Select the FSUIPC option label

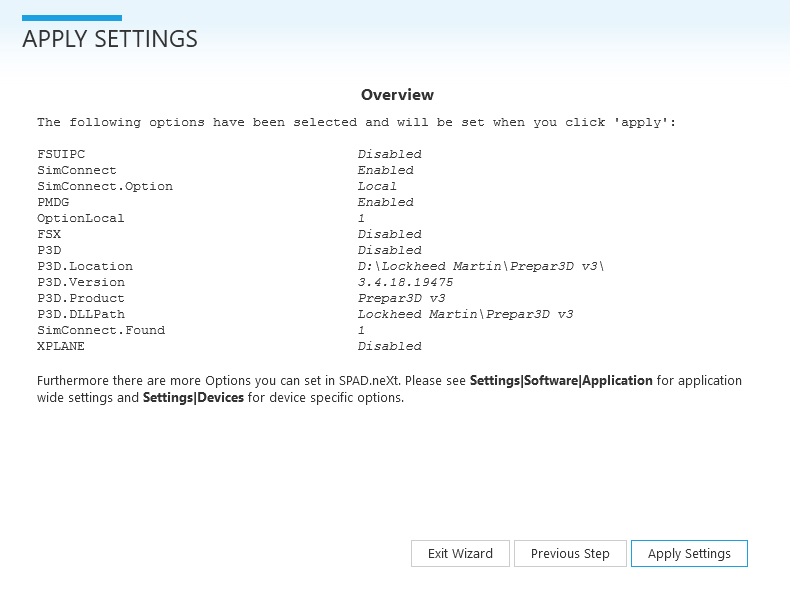pyautogui.click(x=61, y=154)
